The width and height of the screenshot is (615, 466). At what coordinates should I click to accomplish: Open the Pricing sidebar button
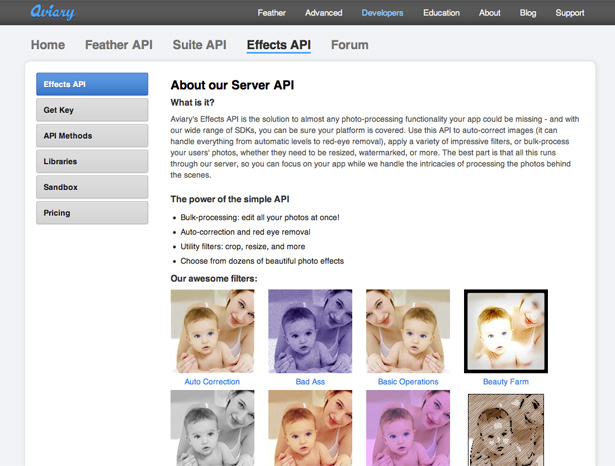(x=92, y=213)
